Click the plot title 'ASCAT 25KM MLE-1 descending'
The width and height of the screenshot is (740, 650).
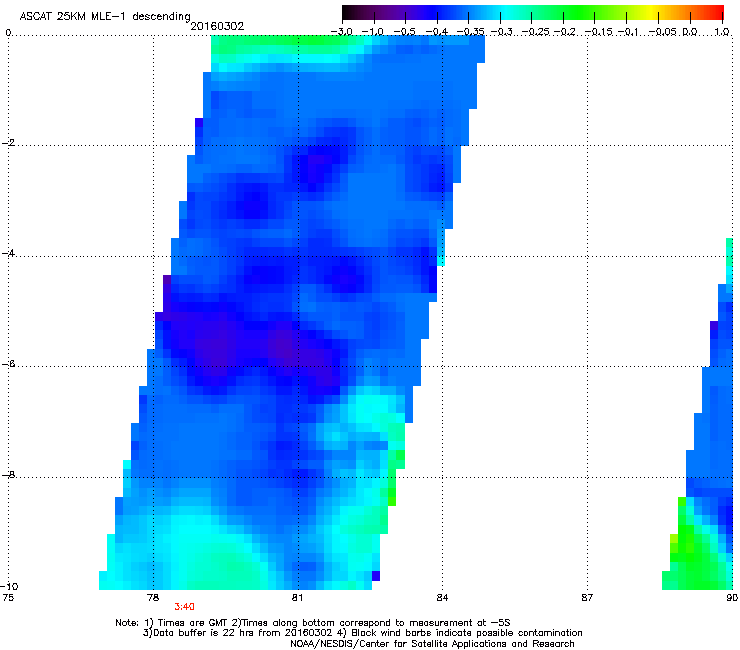pyautogui.click(x=105, y=16)
